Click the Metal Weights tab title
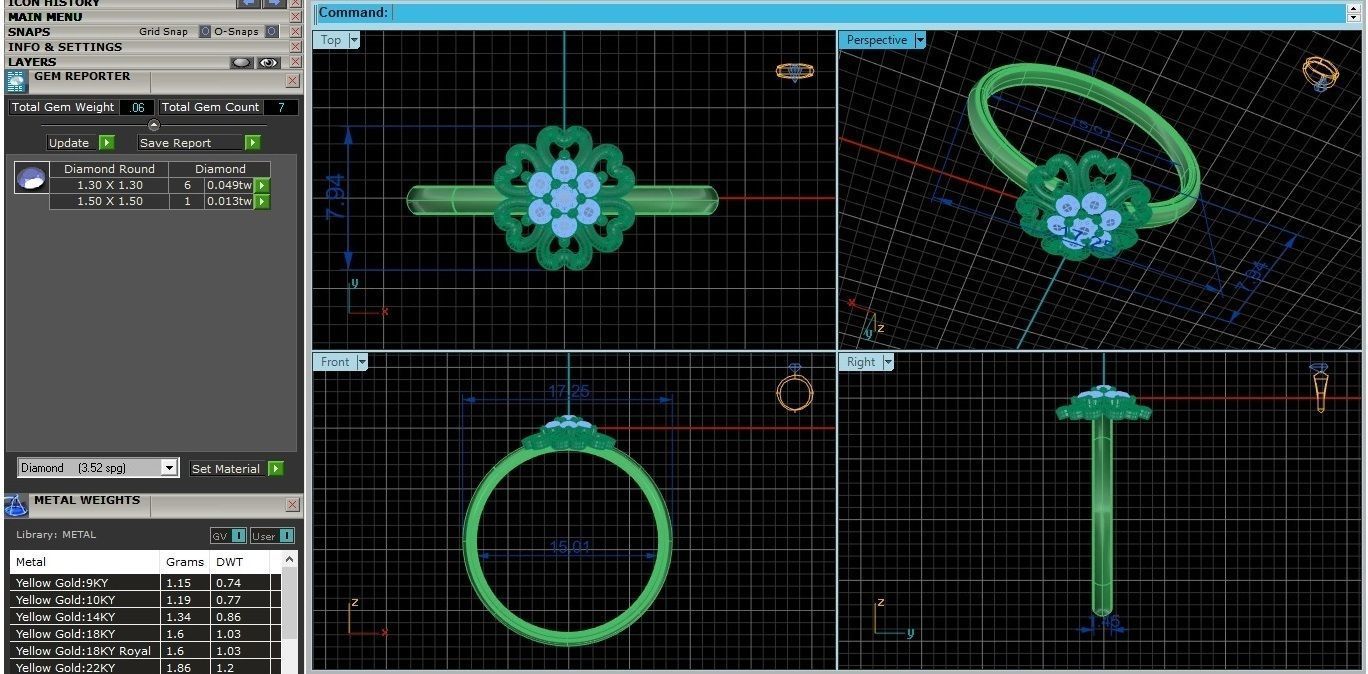Image resolution: width=1368 pixels, height=674 pixels. pos(87,501)
